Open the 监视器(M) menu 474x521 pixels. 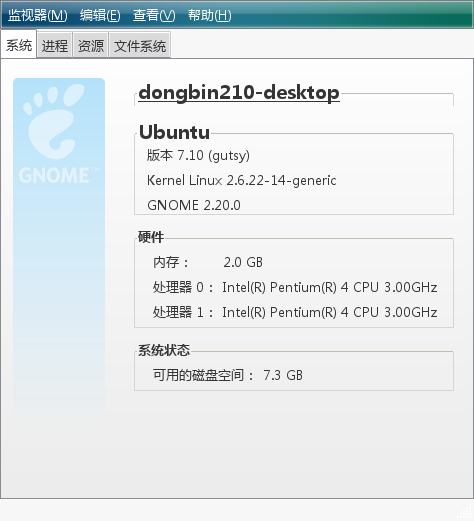pos(38,15)
